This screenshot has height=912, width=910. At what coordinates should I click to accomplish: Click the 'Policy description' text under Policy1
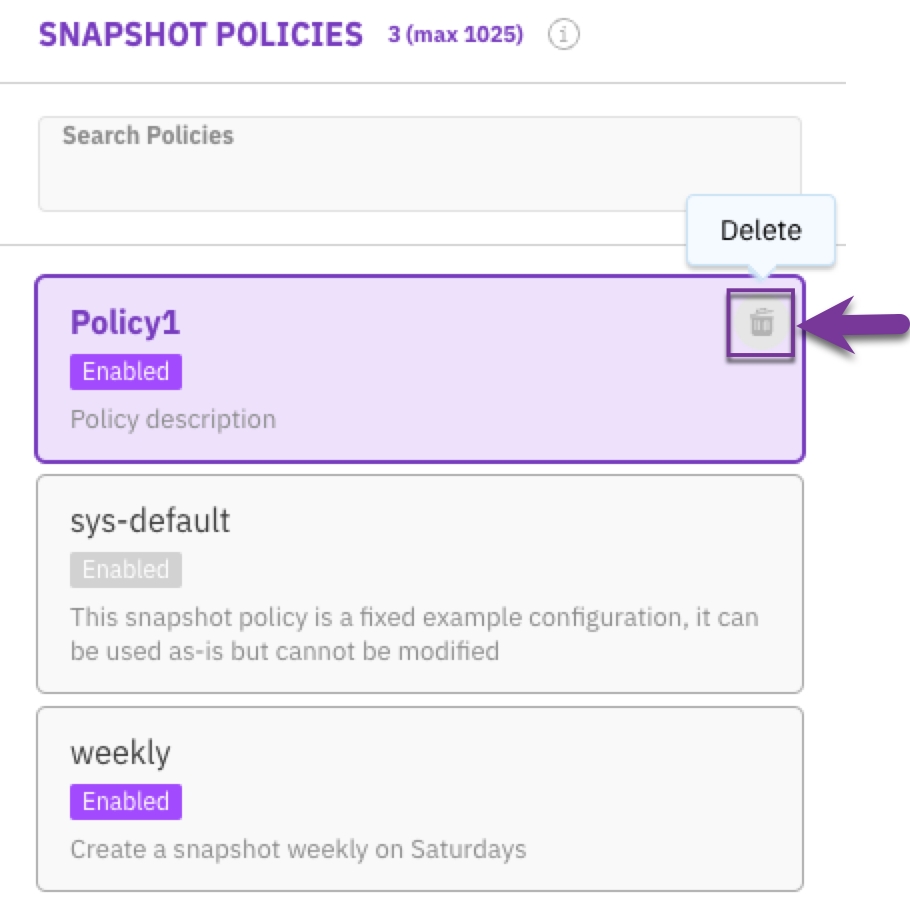(173, 419)
